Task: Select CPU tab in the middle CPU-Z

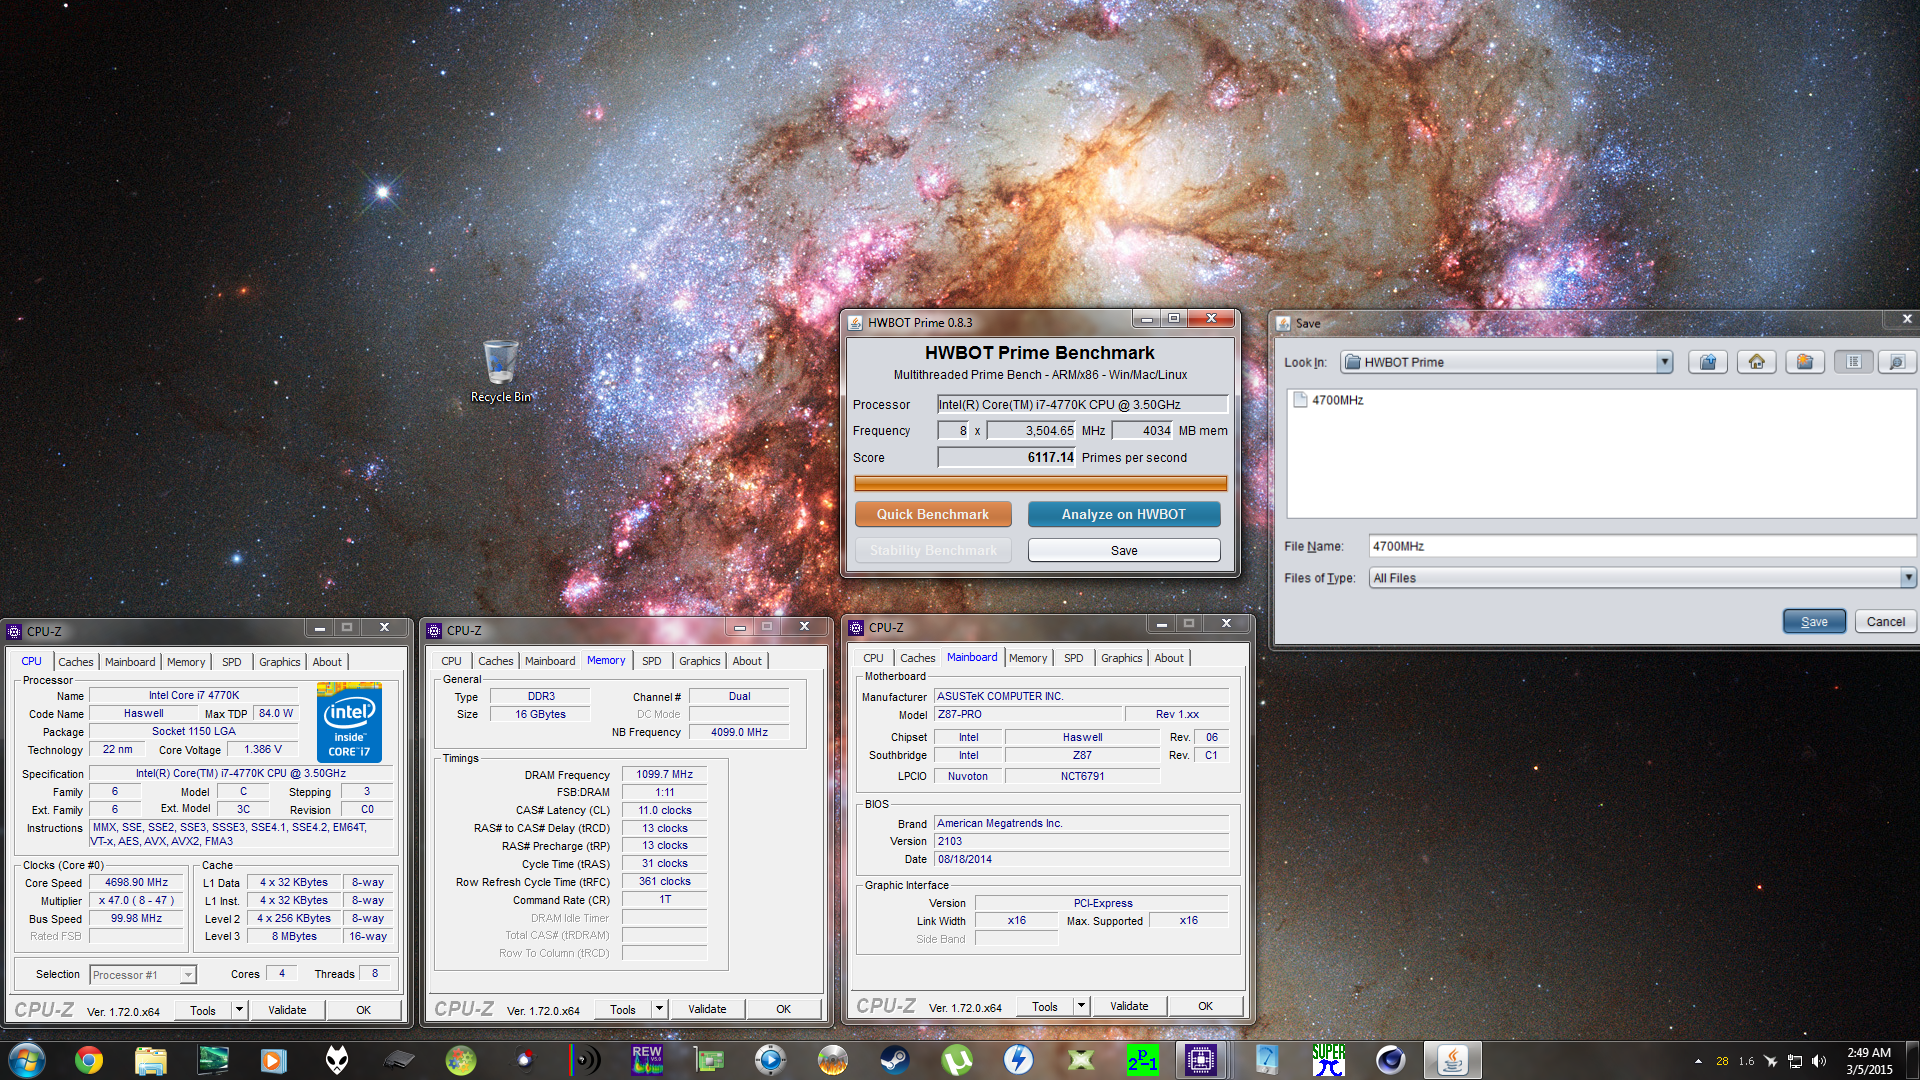Action: 451,661
